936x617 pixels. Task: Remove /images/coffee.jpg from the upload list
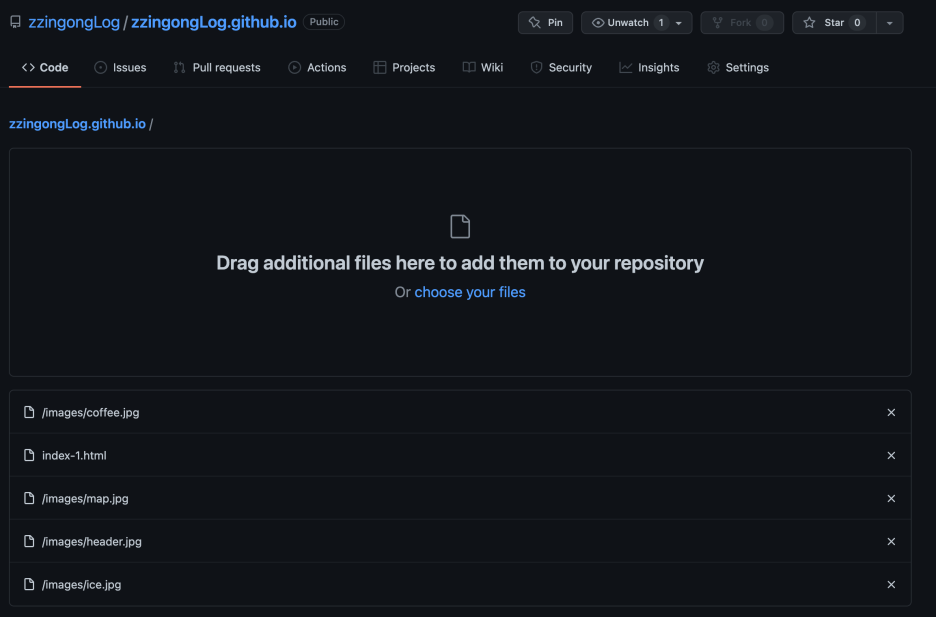click(x=891, y=412)
